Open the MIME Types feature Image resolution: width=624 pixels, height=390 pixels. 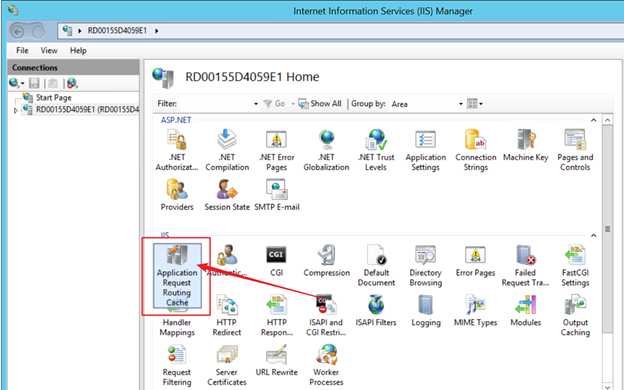pyautogui.click(x=476, y=311)
